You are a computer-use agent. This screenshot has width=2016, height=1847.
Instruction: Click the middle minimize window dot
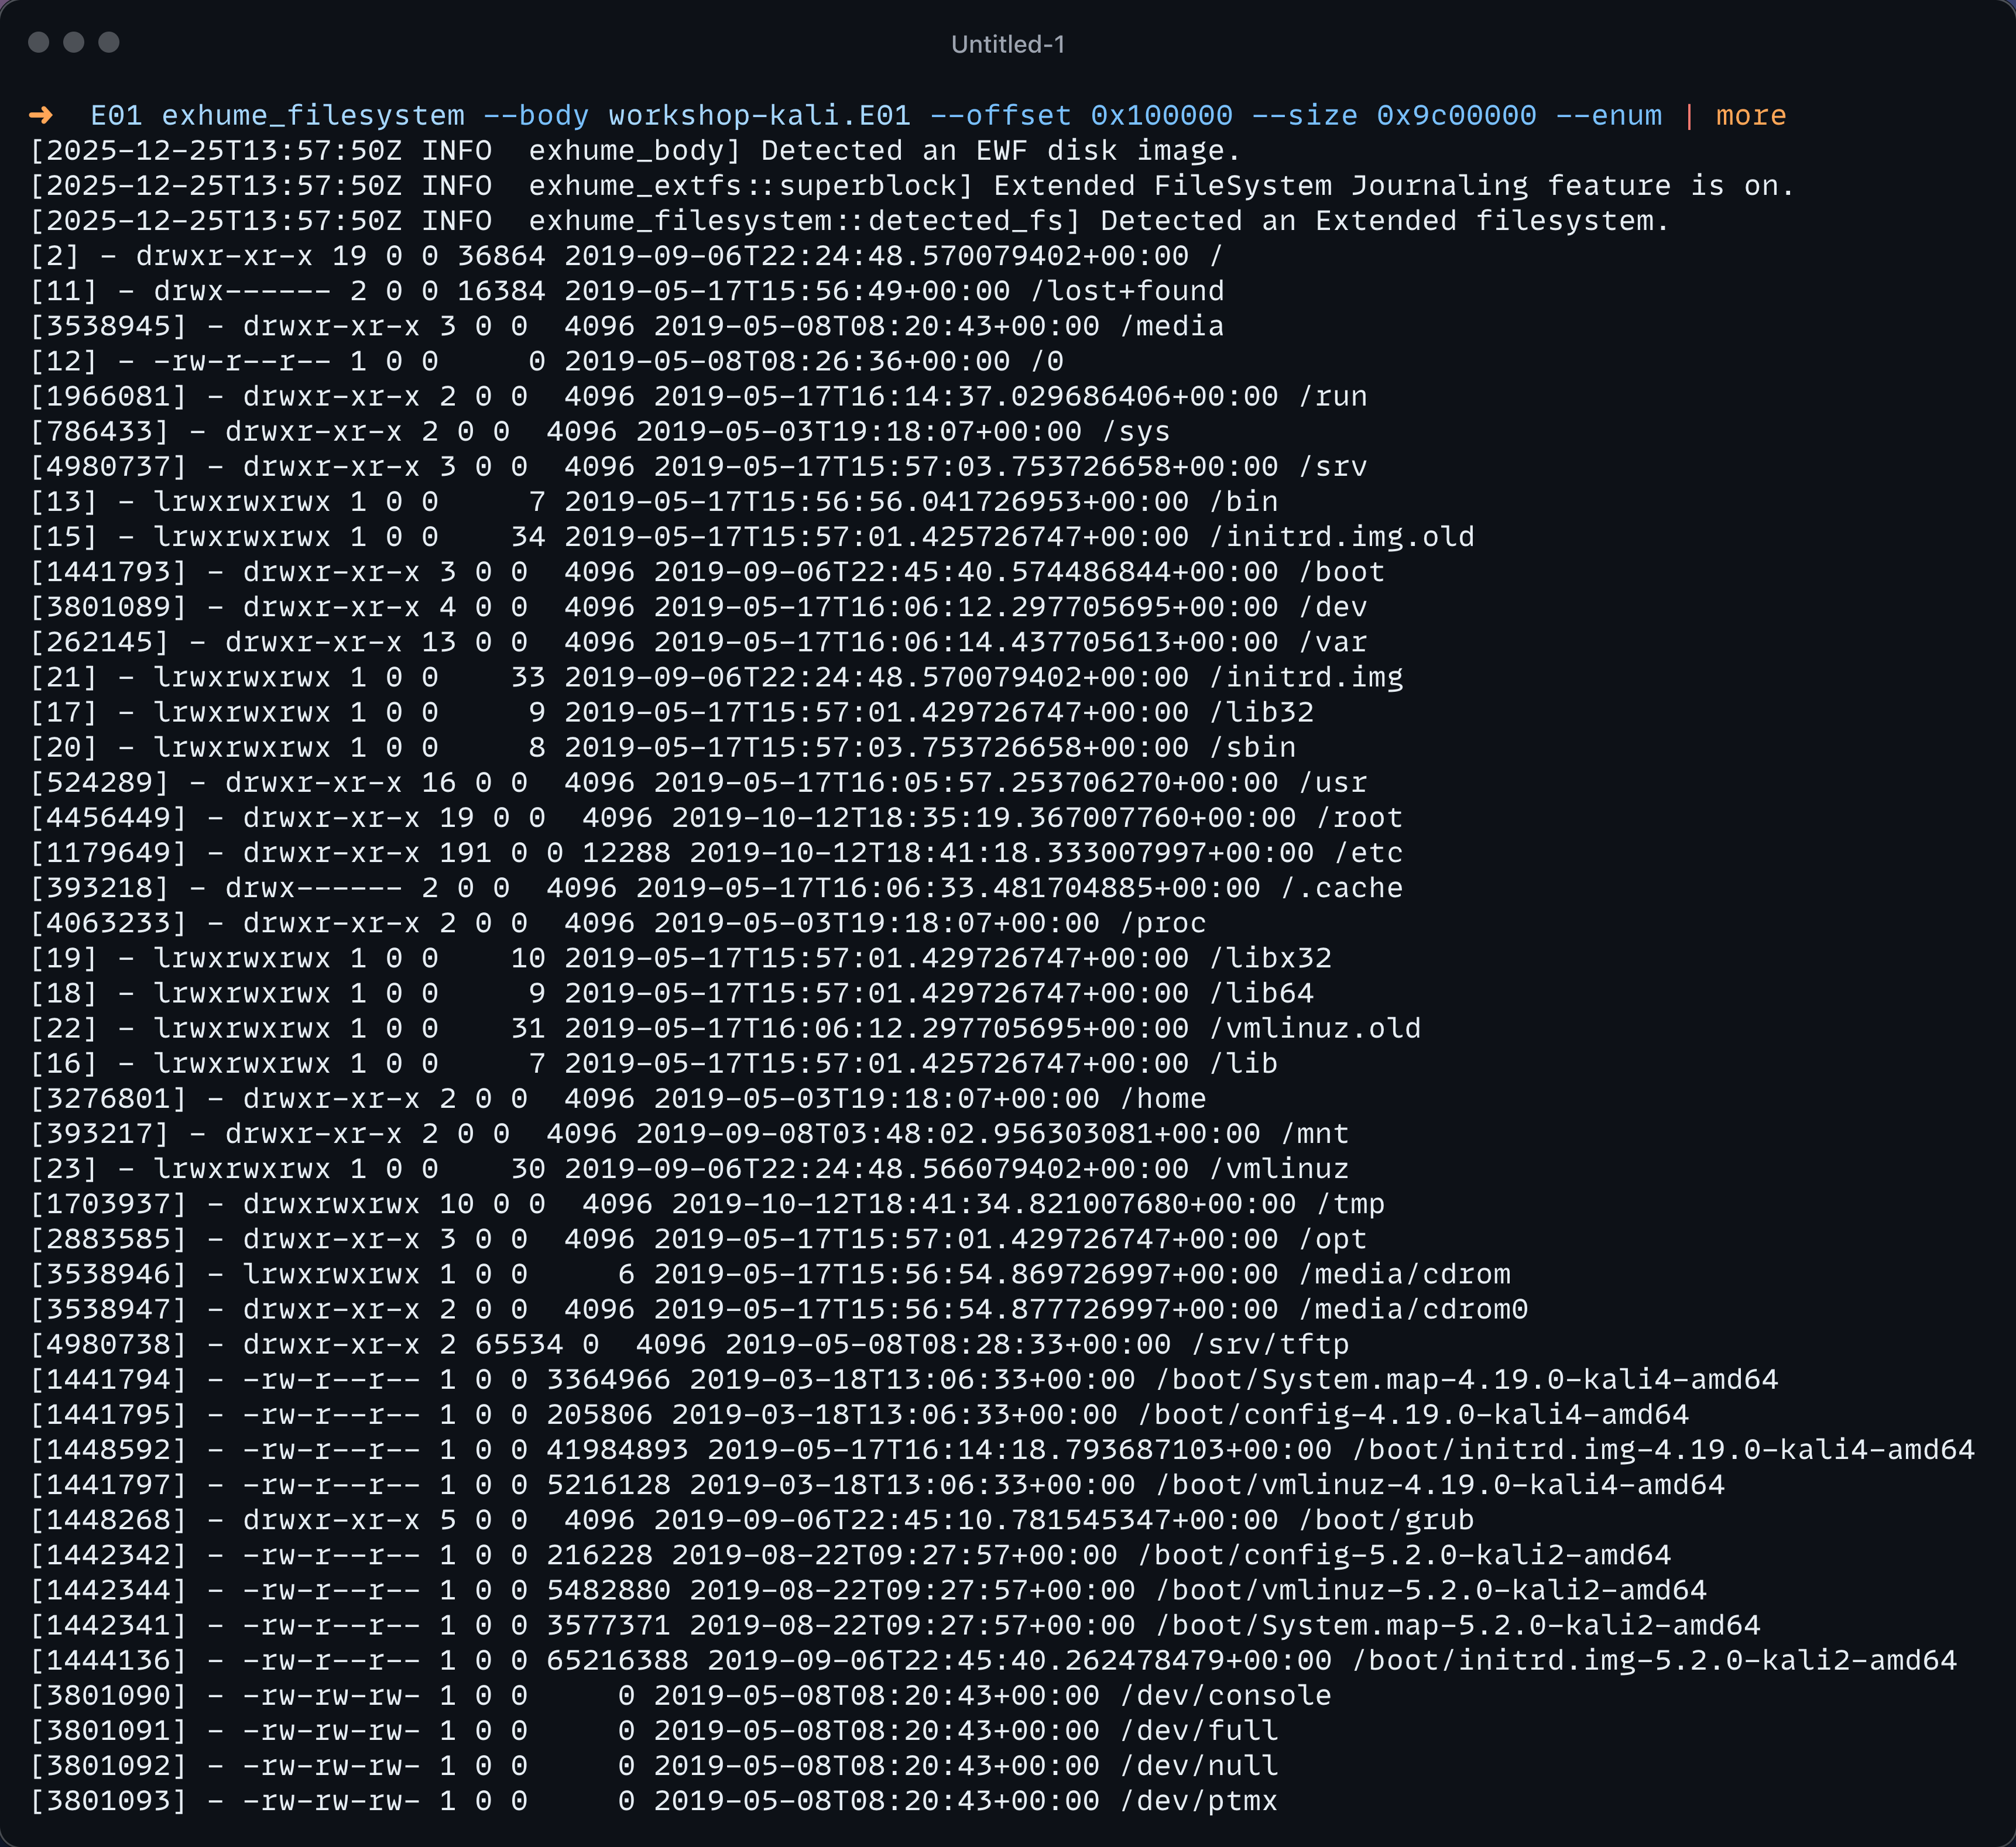[74, 42]
